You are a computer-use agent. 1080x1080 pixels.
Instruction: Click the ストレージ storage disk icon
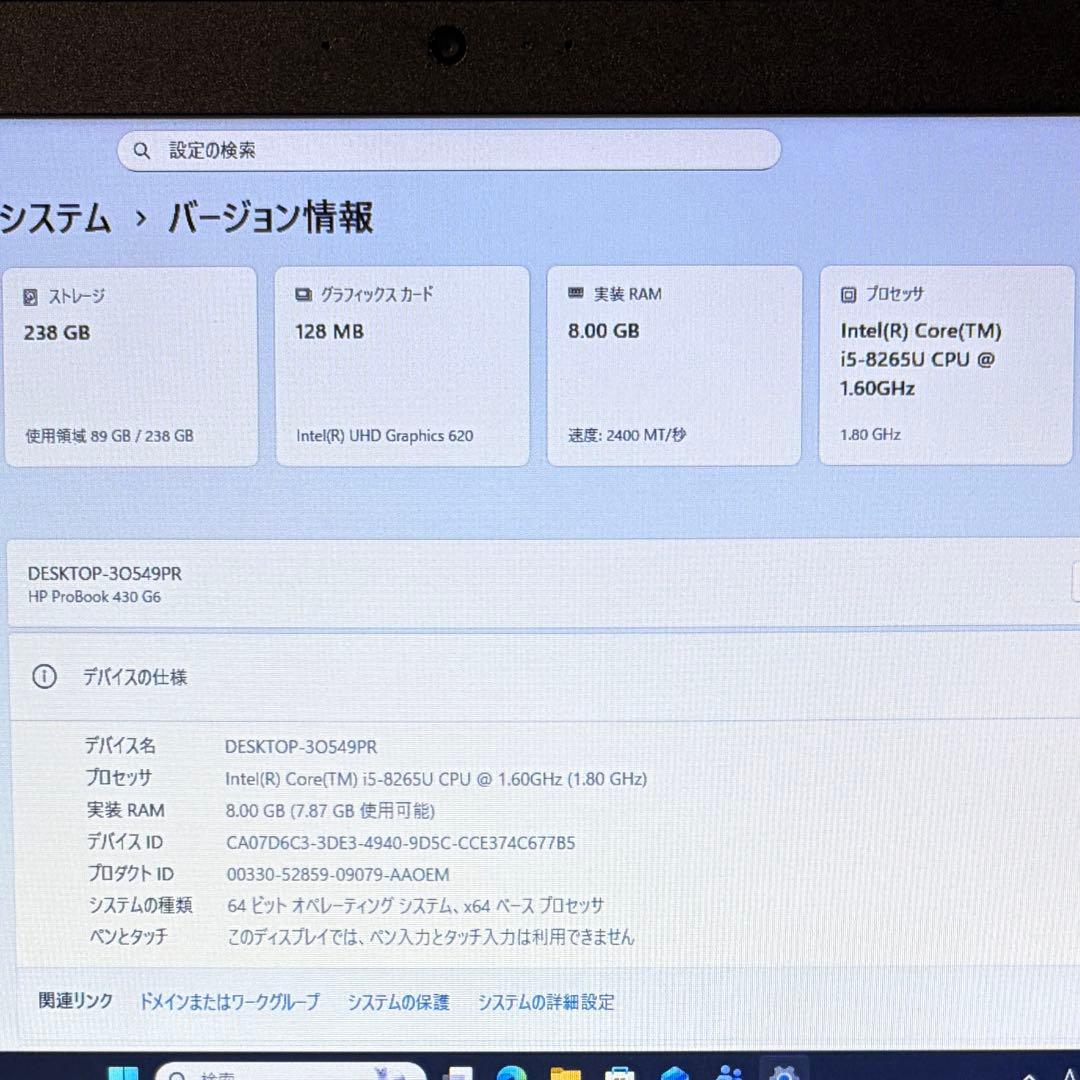(x=31, y=296)
